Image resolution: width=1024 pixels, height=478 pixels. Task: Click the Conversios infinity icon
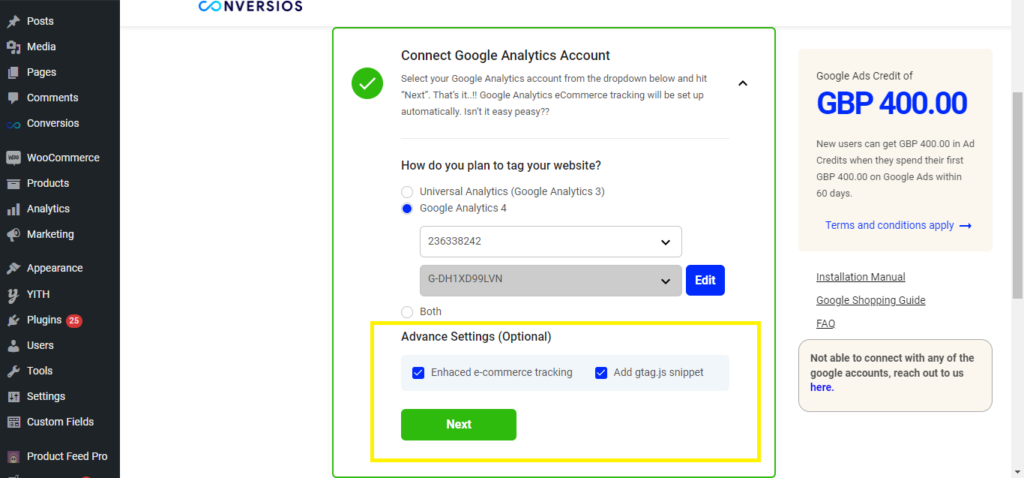13,123
